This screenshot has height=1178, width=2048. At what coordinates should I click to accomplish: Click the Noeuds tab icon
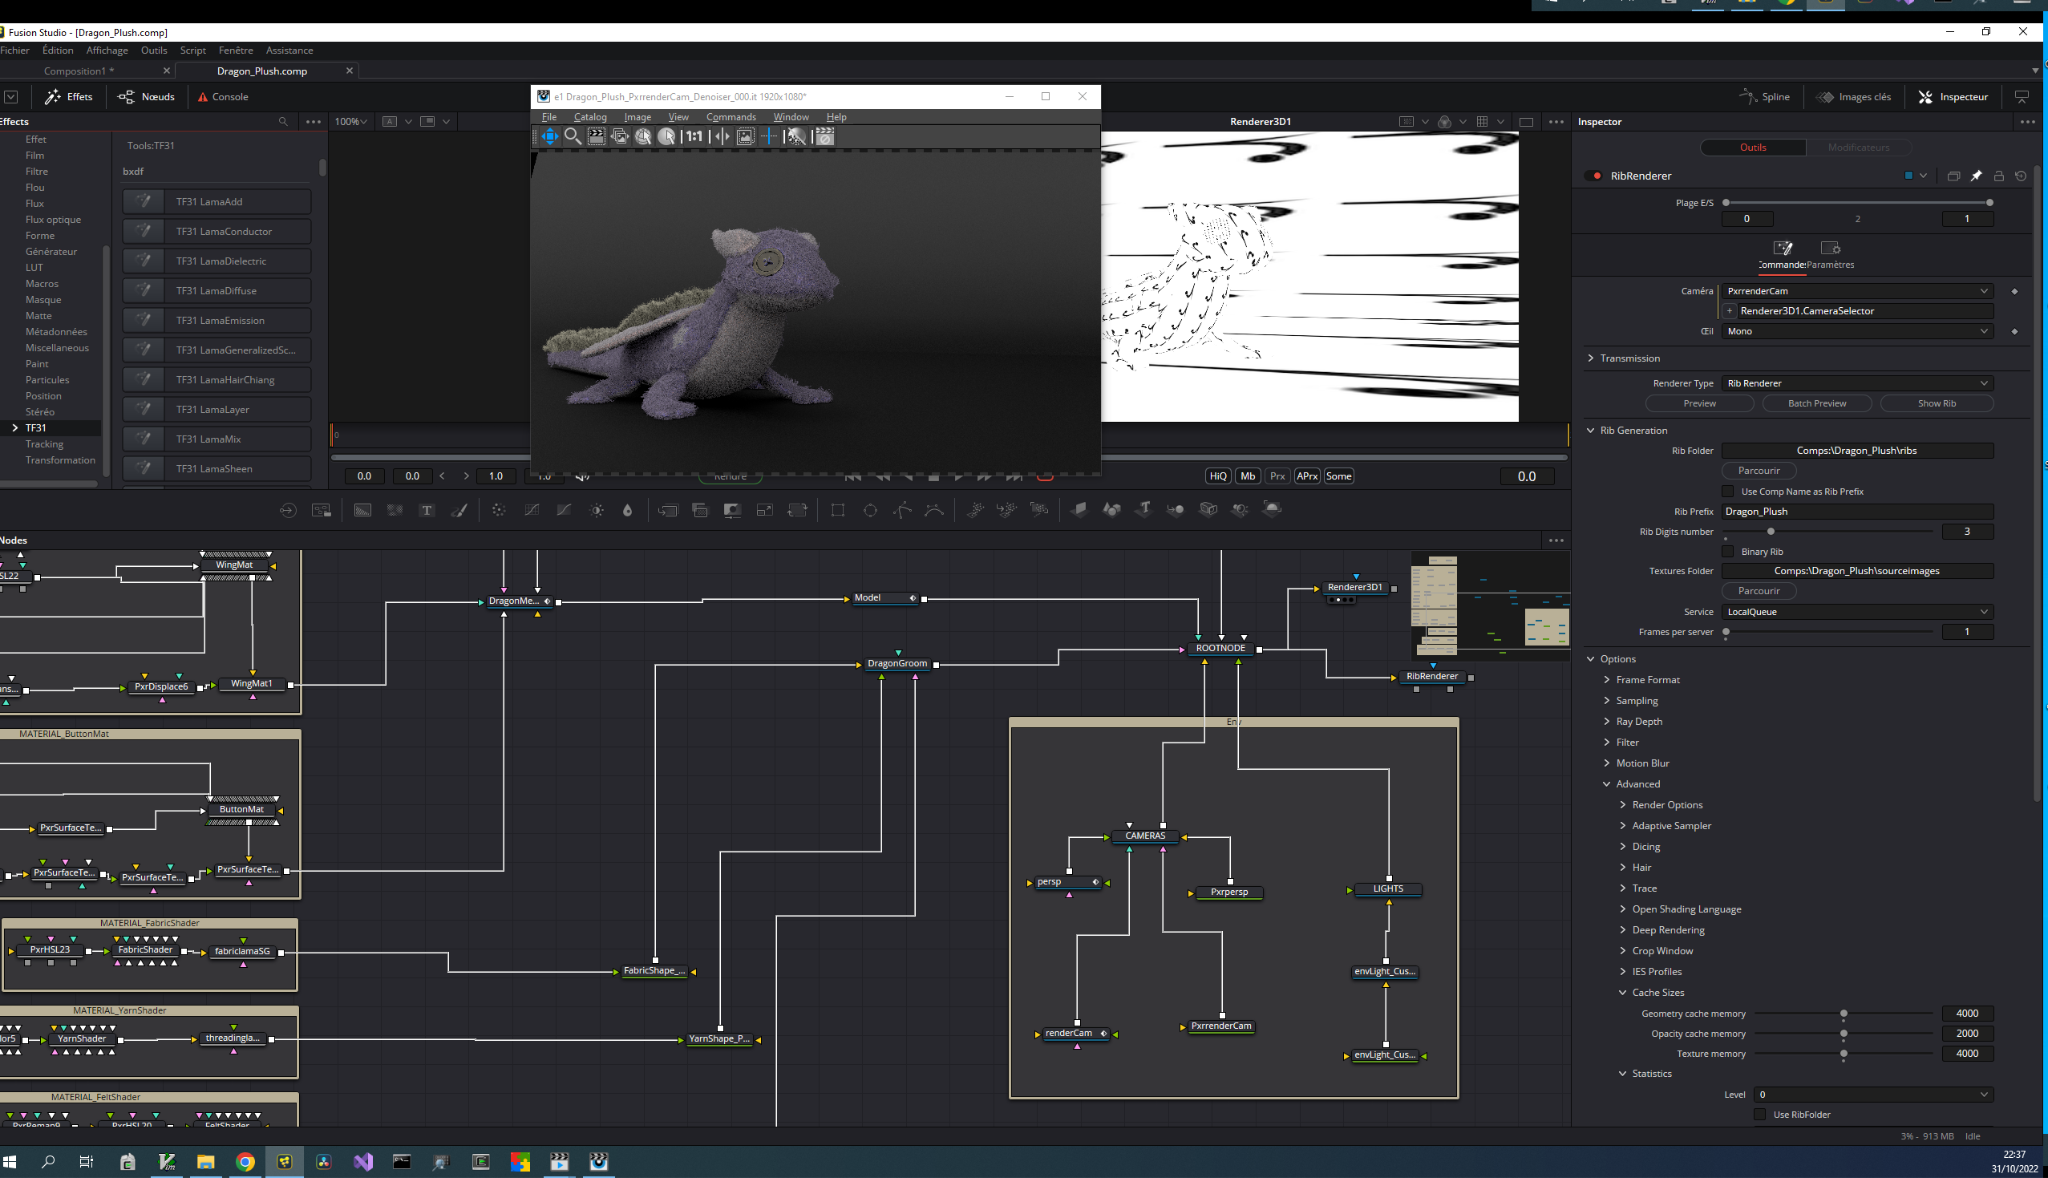(x=125, y=96)
